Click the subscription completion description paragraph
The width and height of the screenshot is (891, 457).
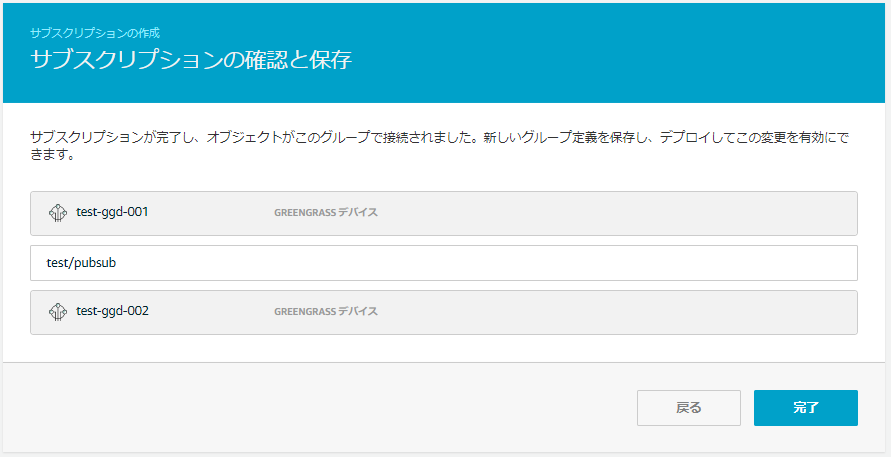[439, 146]
